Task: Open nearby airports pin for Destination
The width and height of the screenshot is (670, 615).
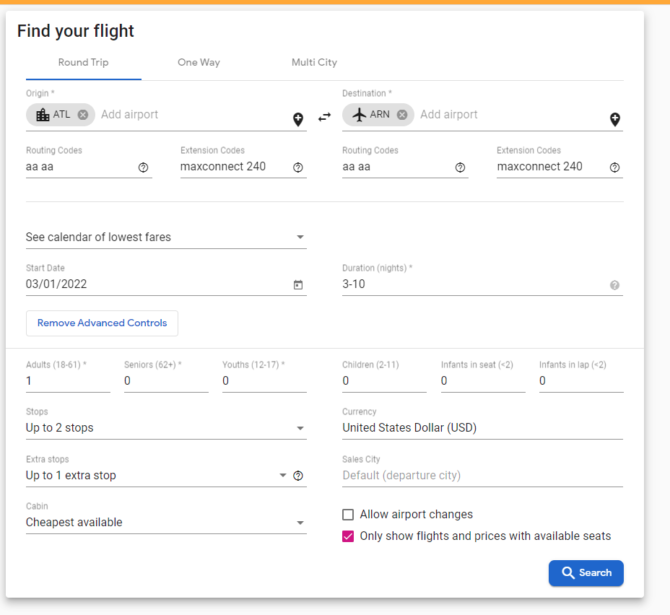Action: (x=615, y=119)
